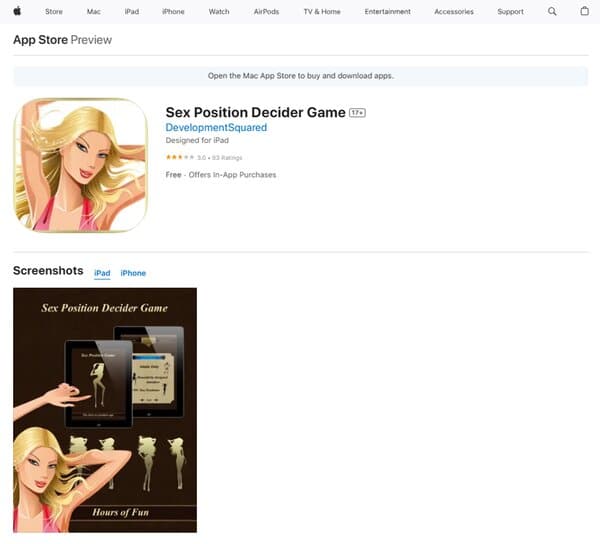Go to the top-nav iPad menu
The height and width of the screenshot is (544, 600).
pyautogui.click(x=132, y=12)
